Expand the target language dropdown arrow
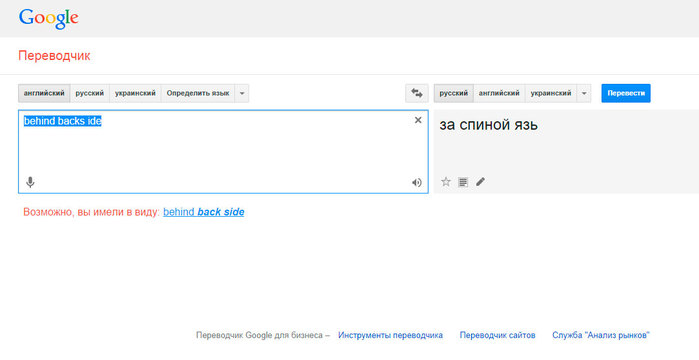 [584, 94]
